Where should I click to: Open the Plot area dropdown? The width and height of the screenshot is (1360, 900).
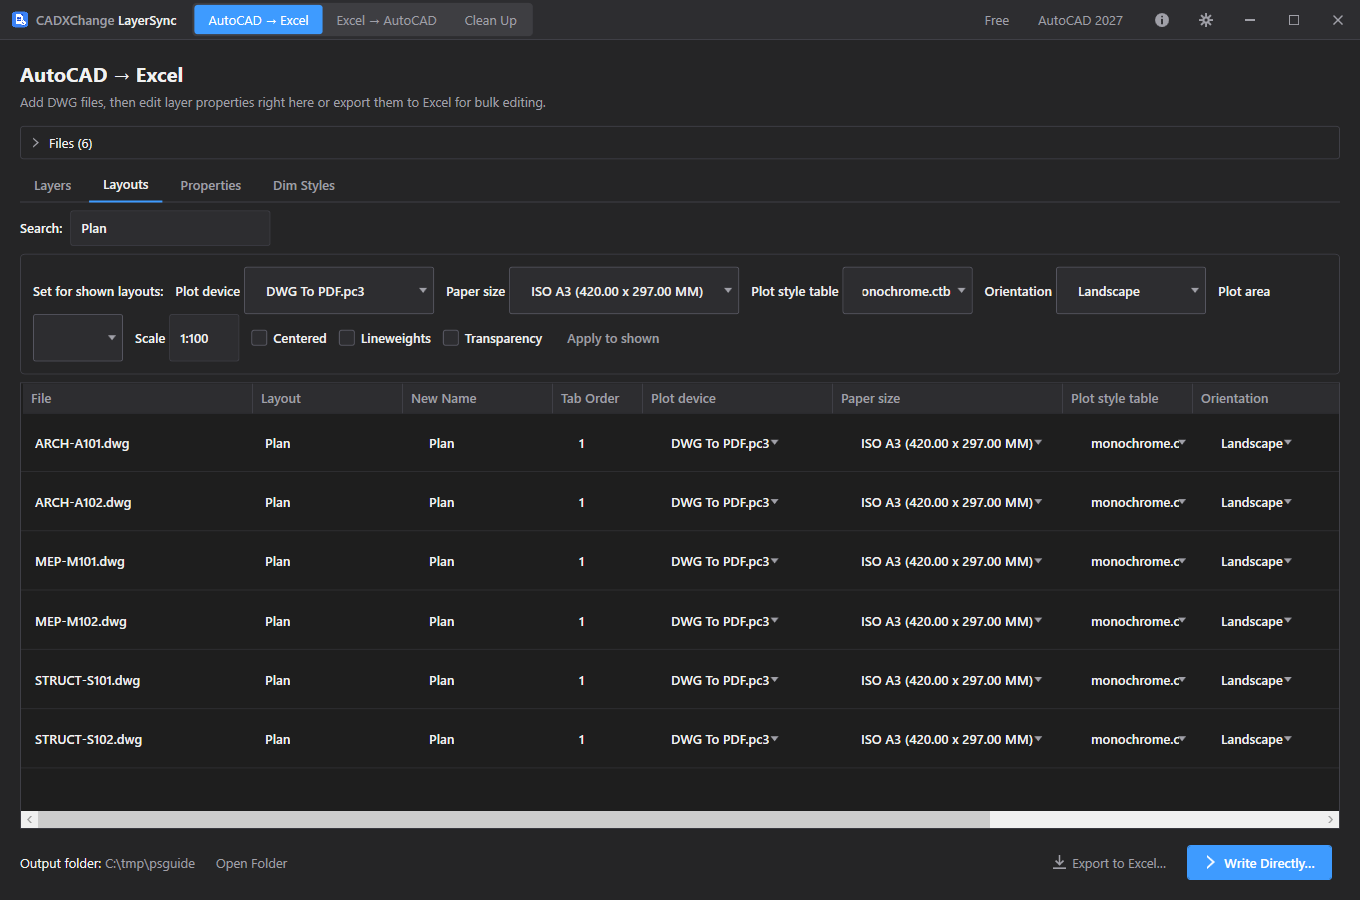pyautogui.click(x=78, y=338)
